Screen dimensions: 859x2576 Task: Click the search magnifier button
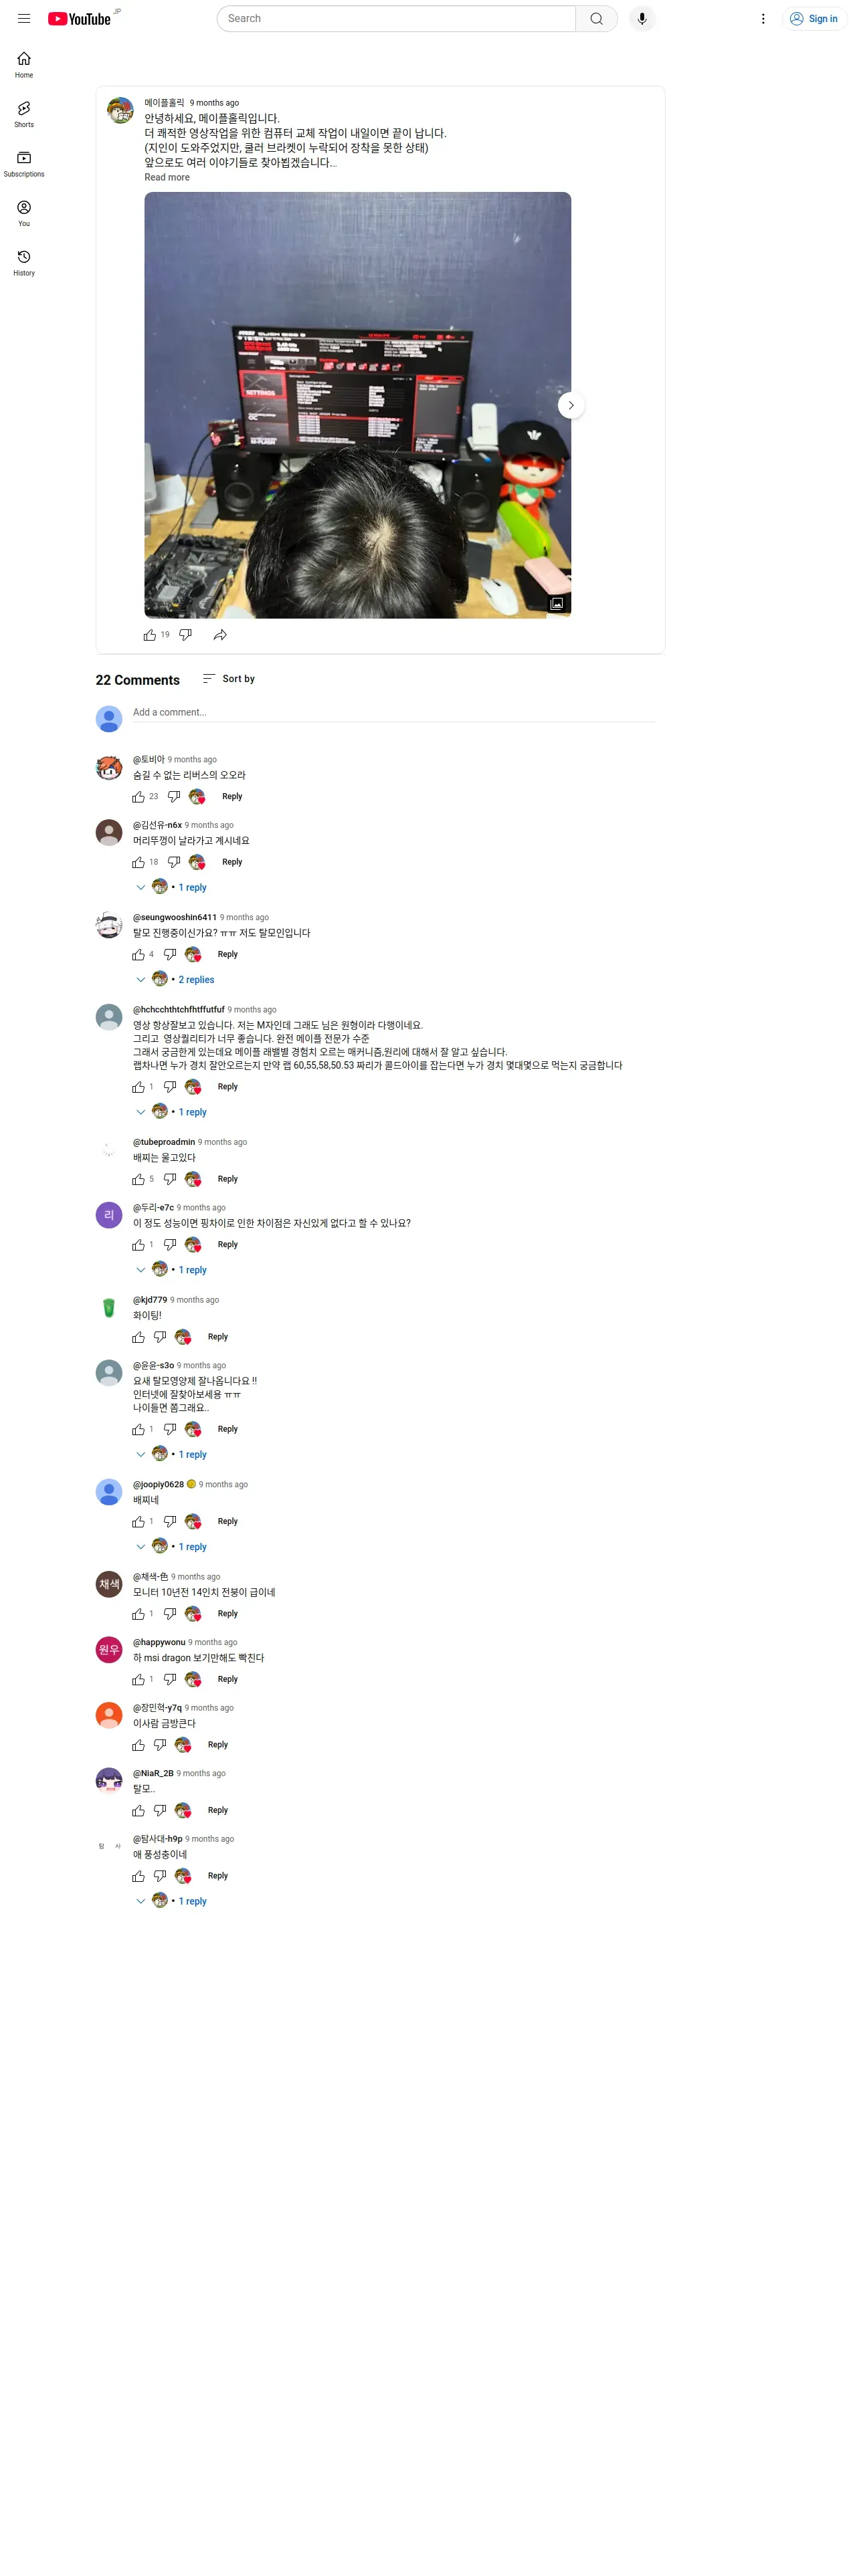tap(596, 19)
